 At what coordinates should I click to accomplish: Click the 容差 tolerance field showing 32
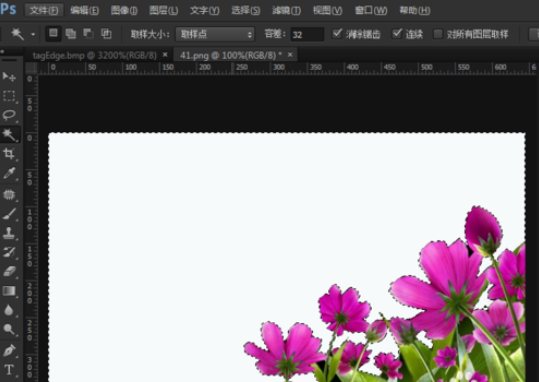click(x=307, y=34)
